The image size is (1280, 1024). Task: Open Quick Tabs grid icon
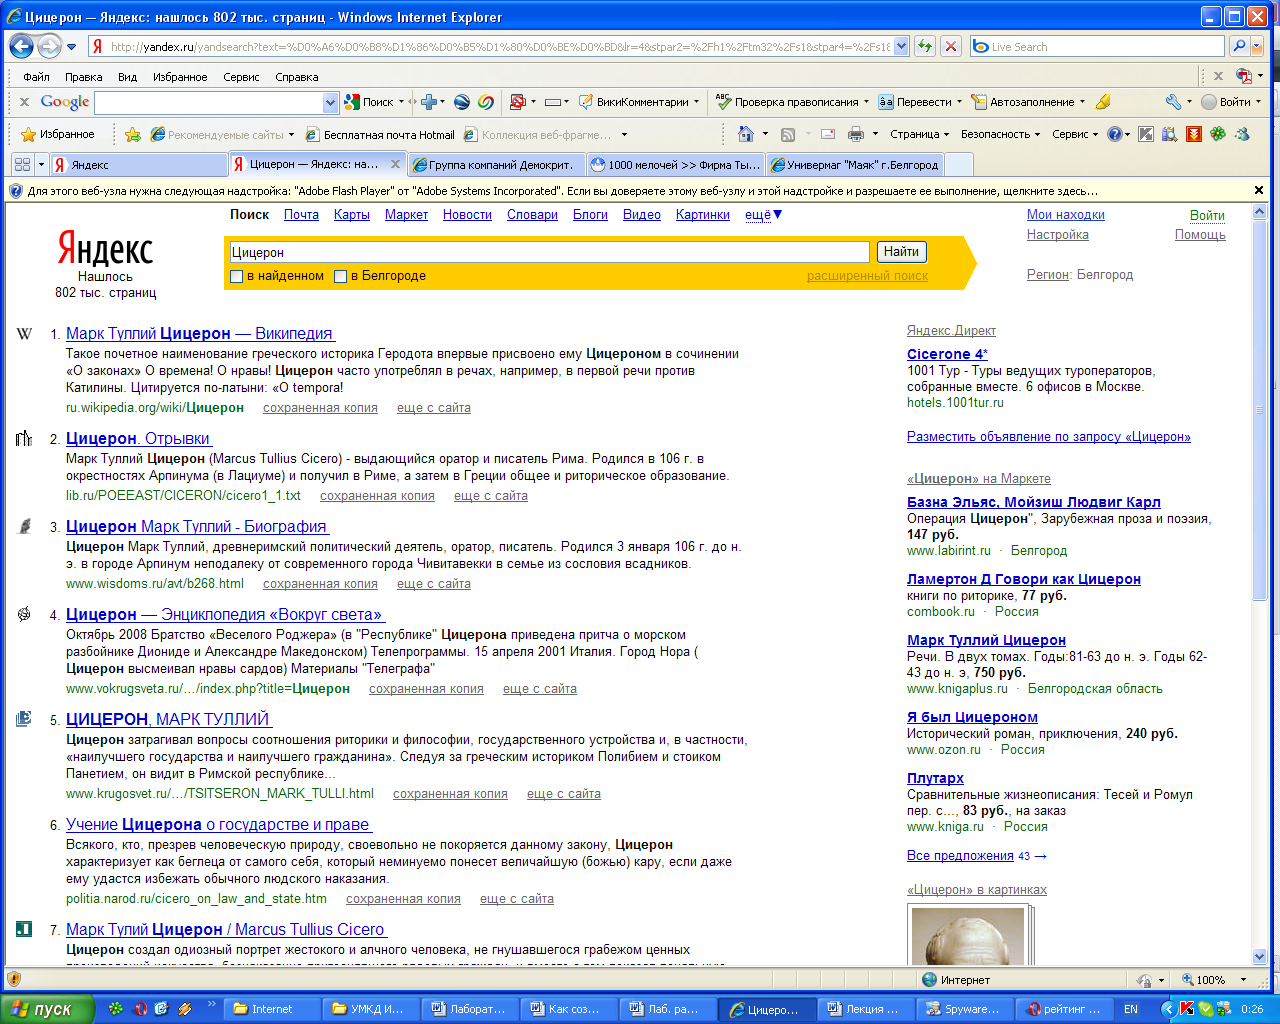22,165
